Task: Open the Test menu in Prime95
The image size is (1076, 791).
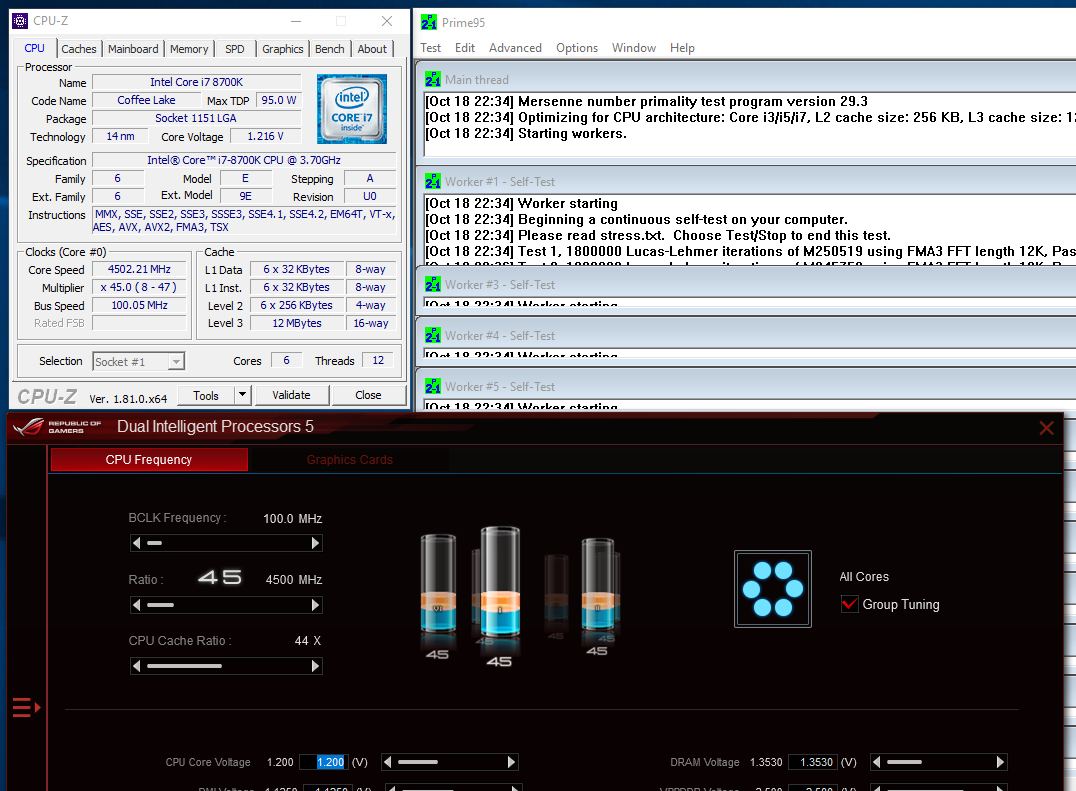Action: [430, 47]
